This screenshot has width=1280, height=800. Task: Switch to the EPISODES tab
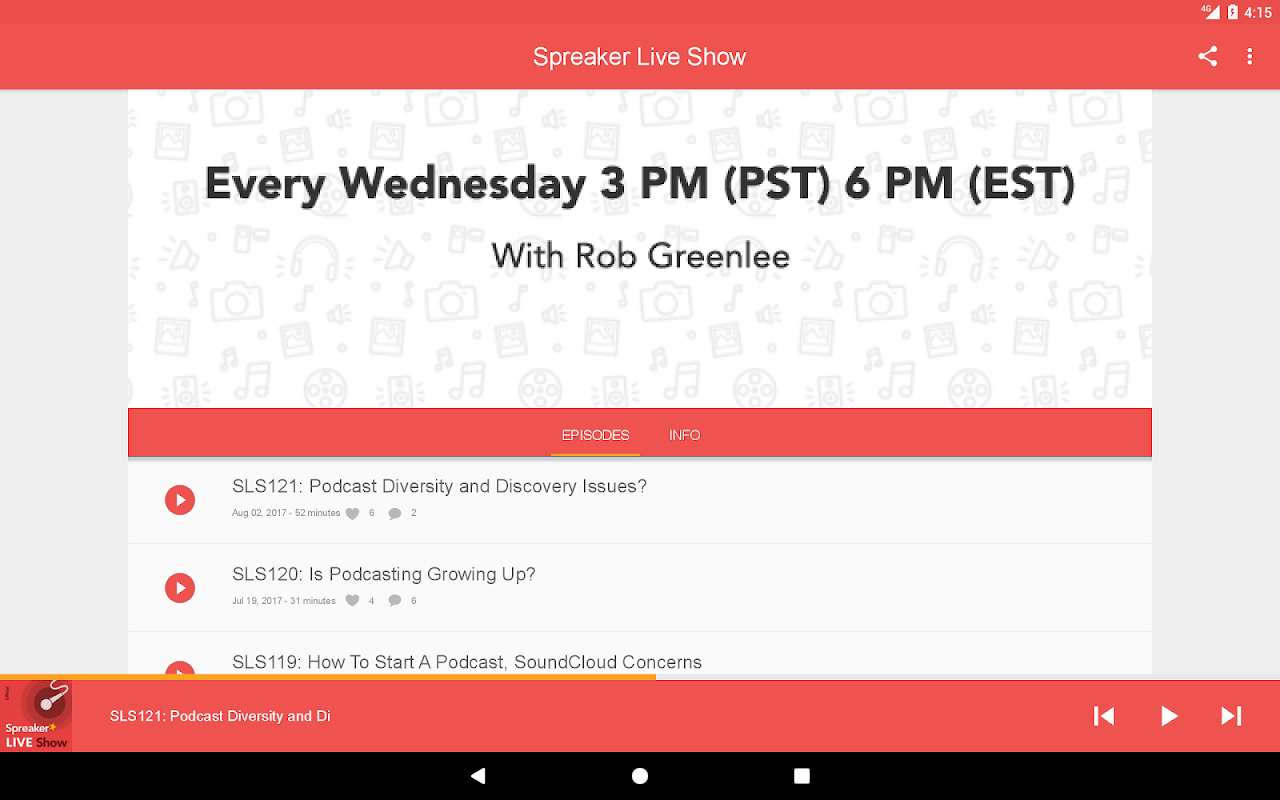(x=595, y=435)
